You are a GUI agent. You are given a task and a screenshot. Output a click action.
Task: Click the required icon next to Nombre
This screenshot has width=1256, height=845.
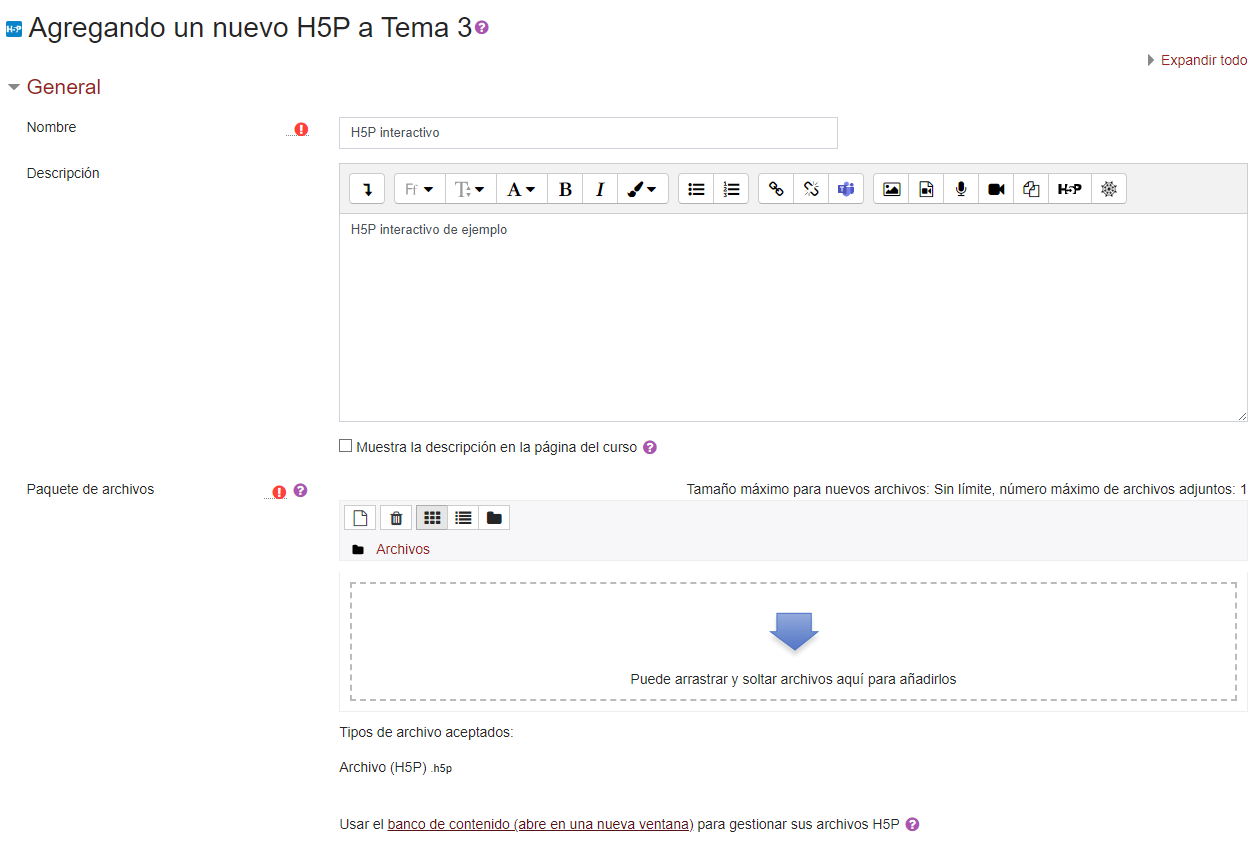pyautogui.click(x=301, y=129)
